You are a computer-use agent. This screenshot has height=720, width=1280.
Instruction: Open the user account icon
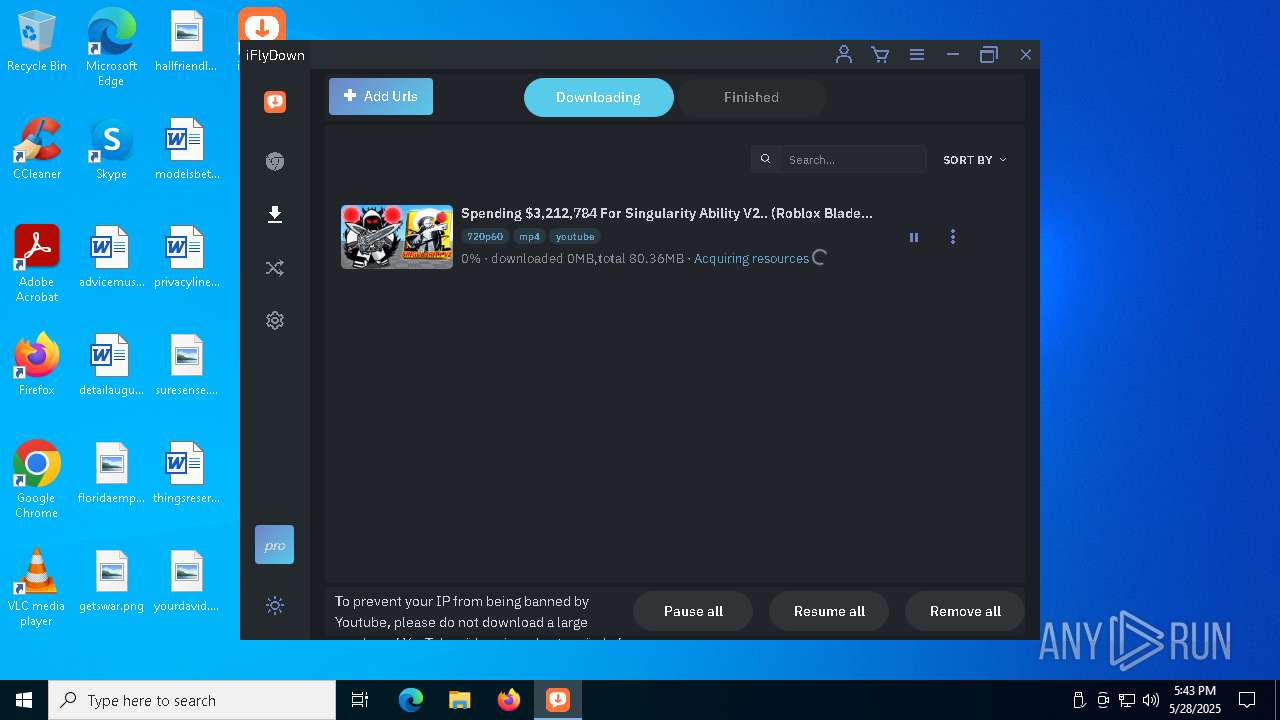[844, 55]
